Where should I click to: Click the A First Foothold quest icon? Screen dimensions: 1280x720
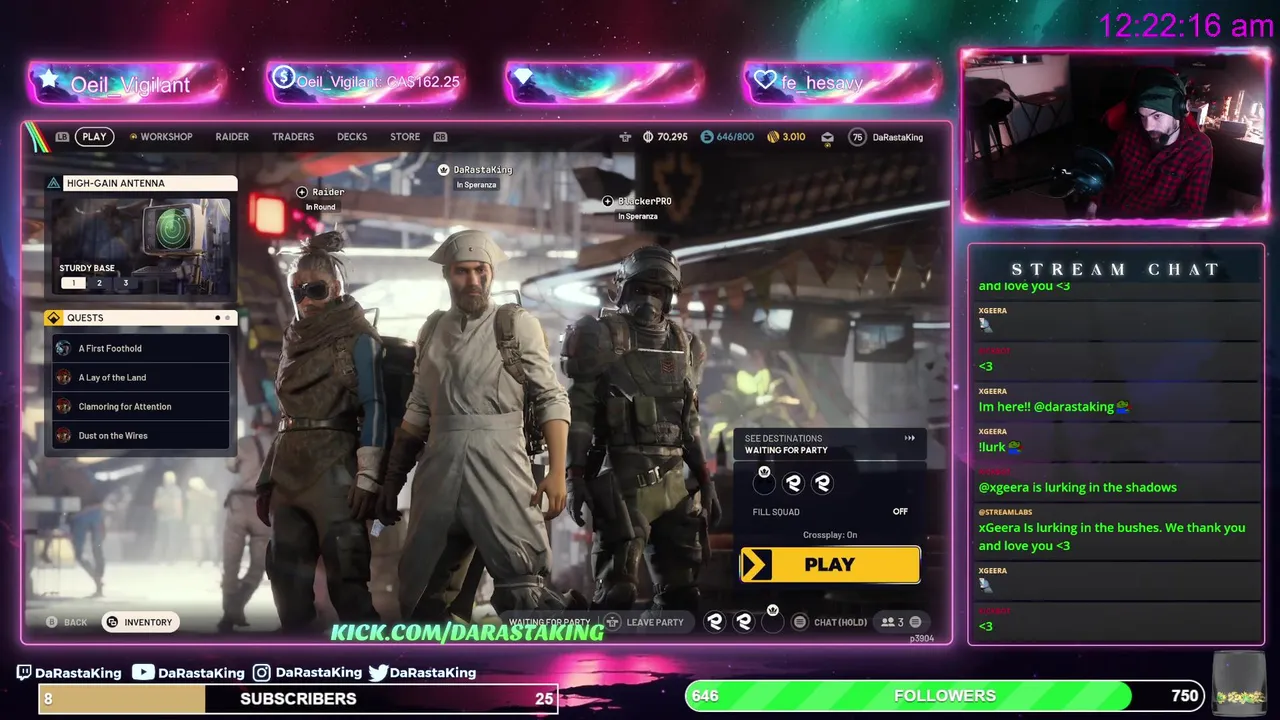pyautogui.click(x=63, y=348)
